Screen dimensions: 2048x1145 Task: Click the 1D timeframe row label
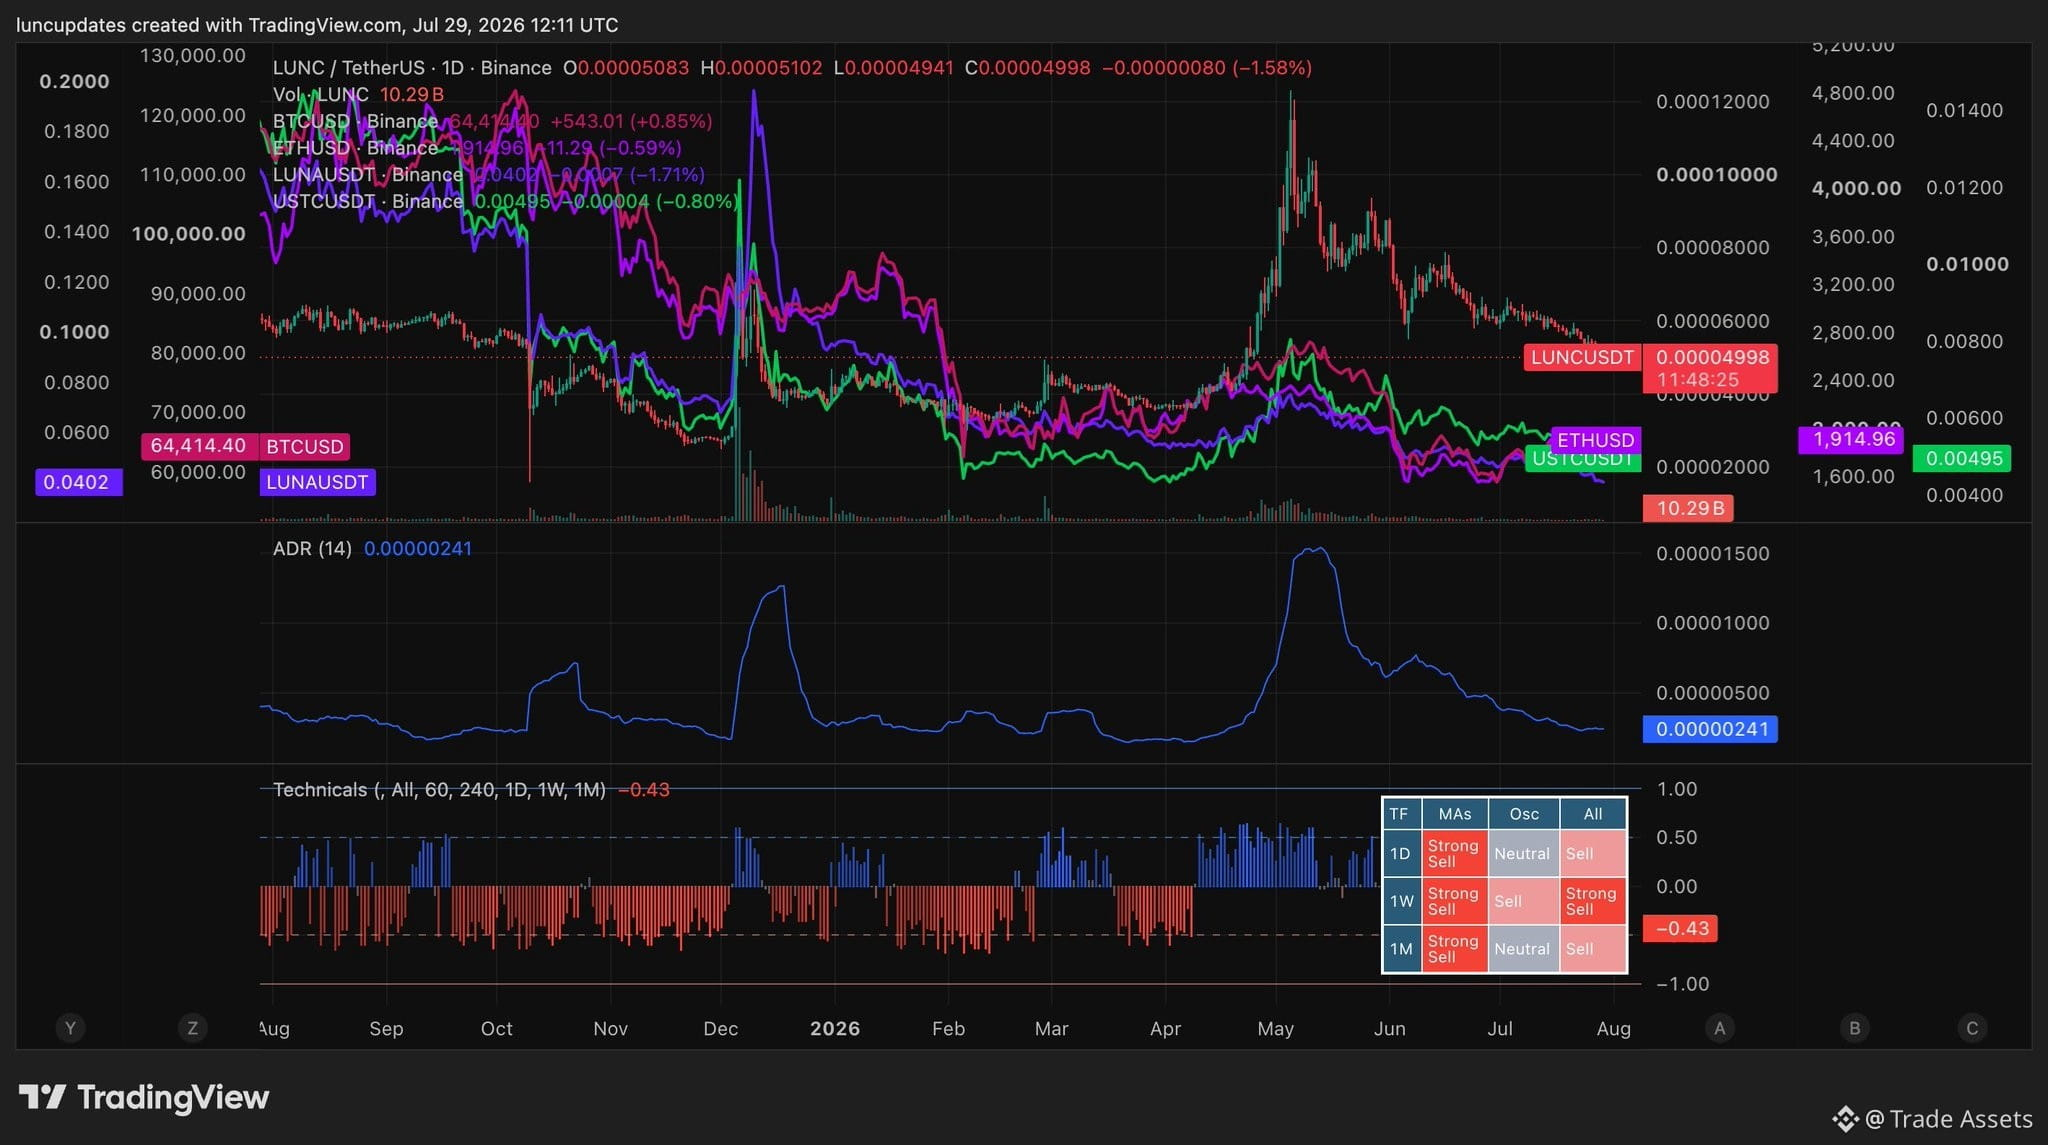tap(1401, 854)
